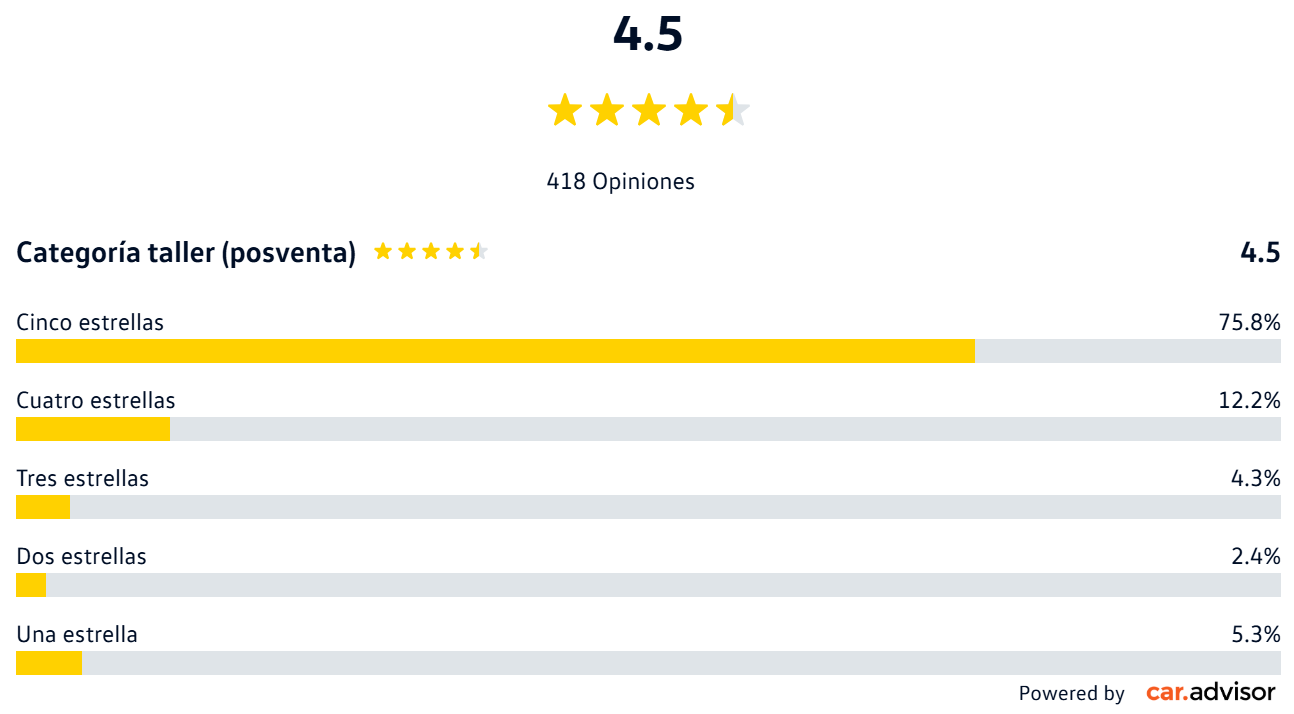Select the Cinco estrellas label
Screen dimensions: 1294x714
(90, 323)
